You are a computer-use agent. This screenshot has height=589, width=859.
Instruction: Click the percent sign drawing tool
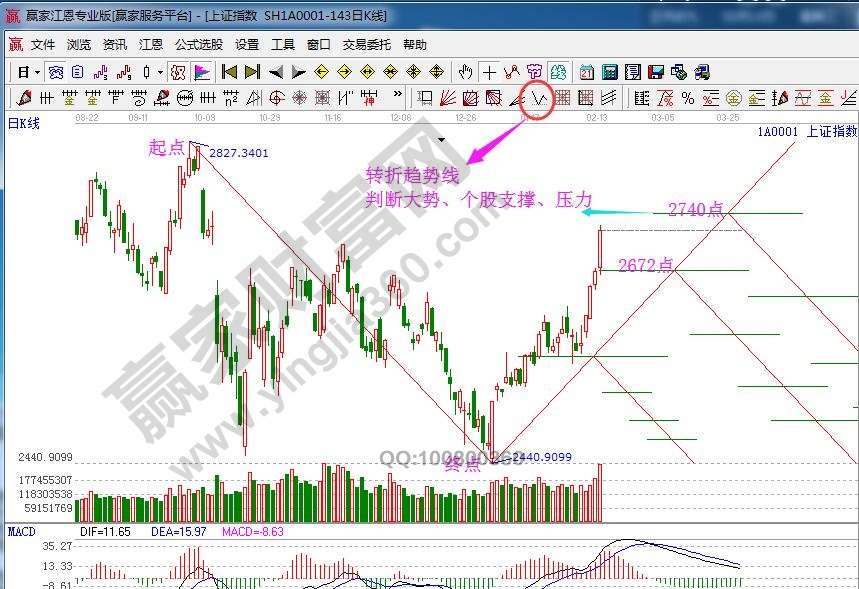click(688, 98)
